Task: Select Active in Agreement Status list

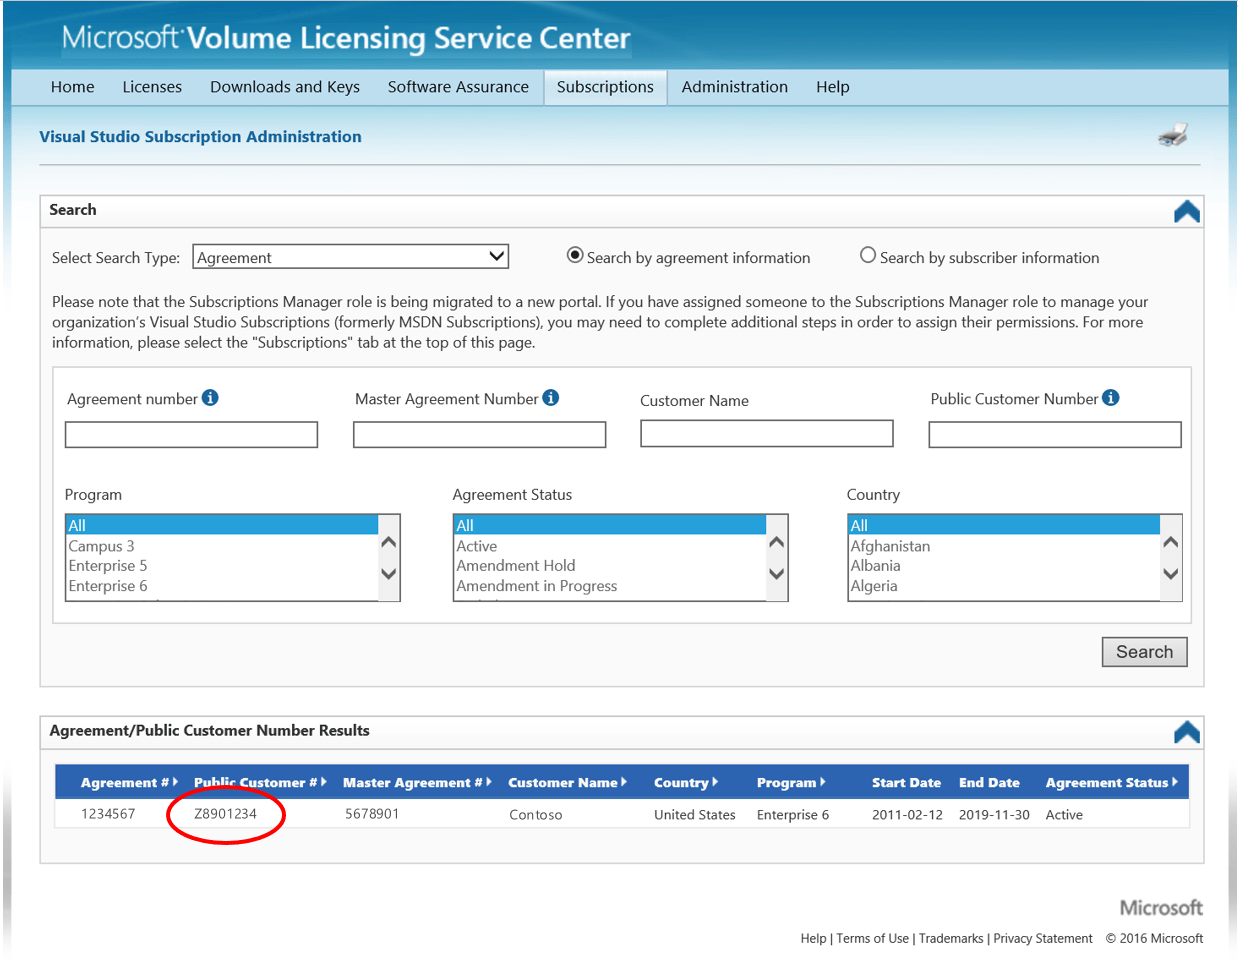Action: 610,546
